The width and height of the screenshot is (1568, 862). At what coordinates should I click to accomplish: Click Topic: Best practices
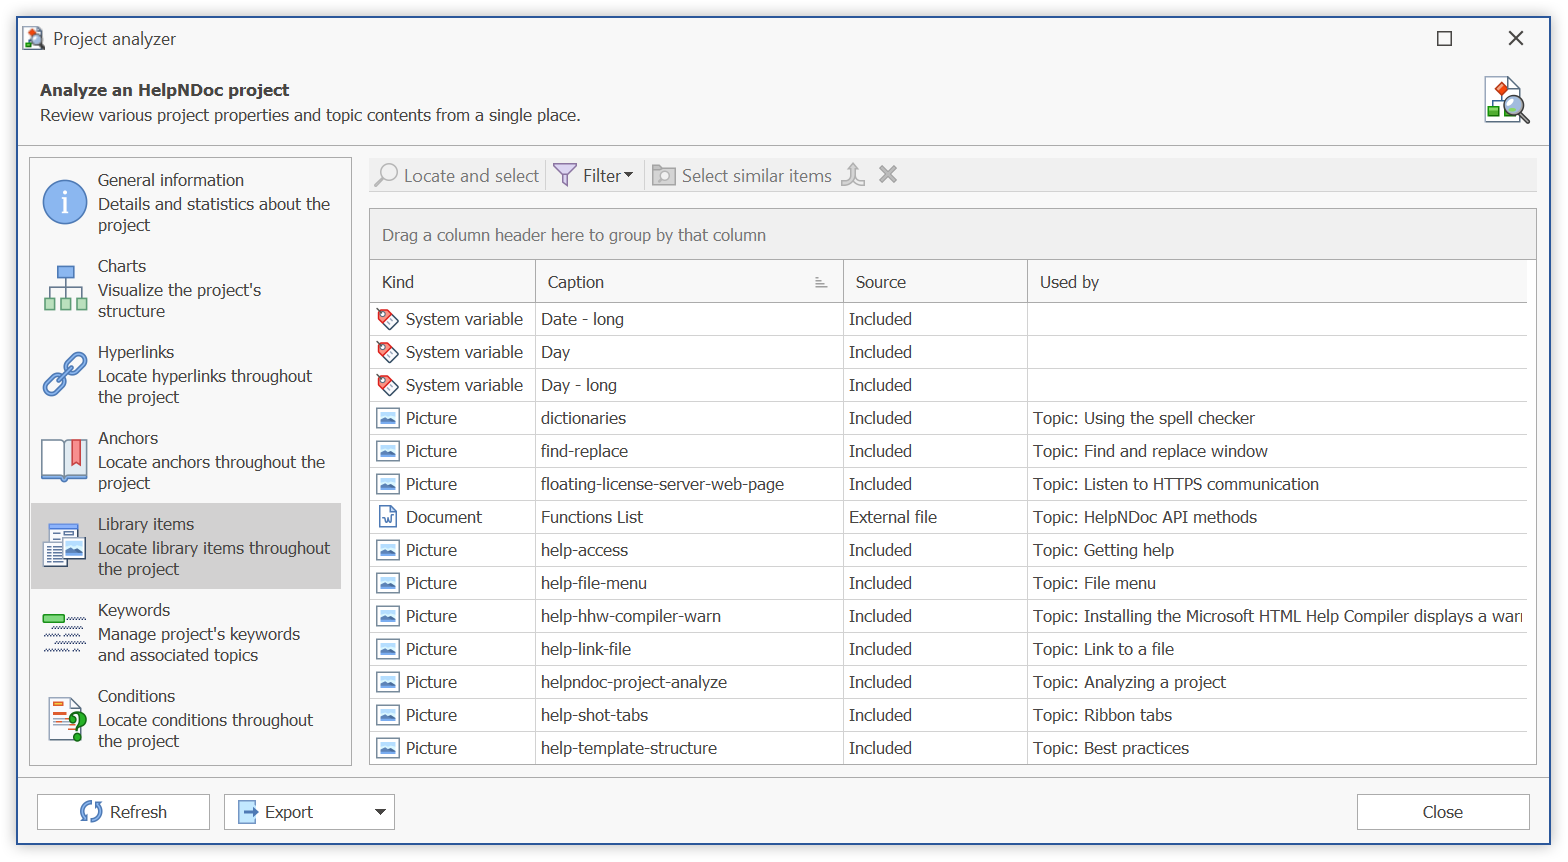tap(1111, 748)
